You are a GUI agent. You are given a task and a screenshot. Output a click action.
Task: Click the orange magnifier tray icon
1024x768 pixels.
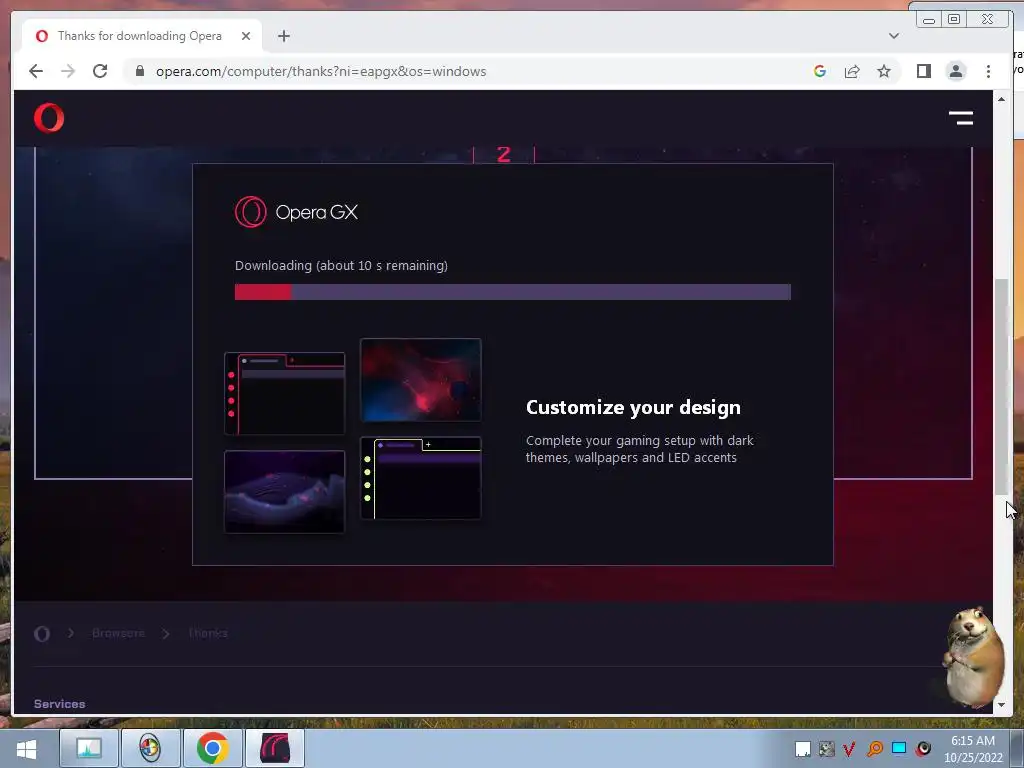(874, 748)
